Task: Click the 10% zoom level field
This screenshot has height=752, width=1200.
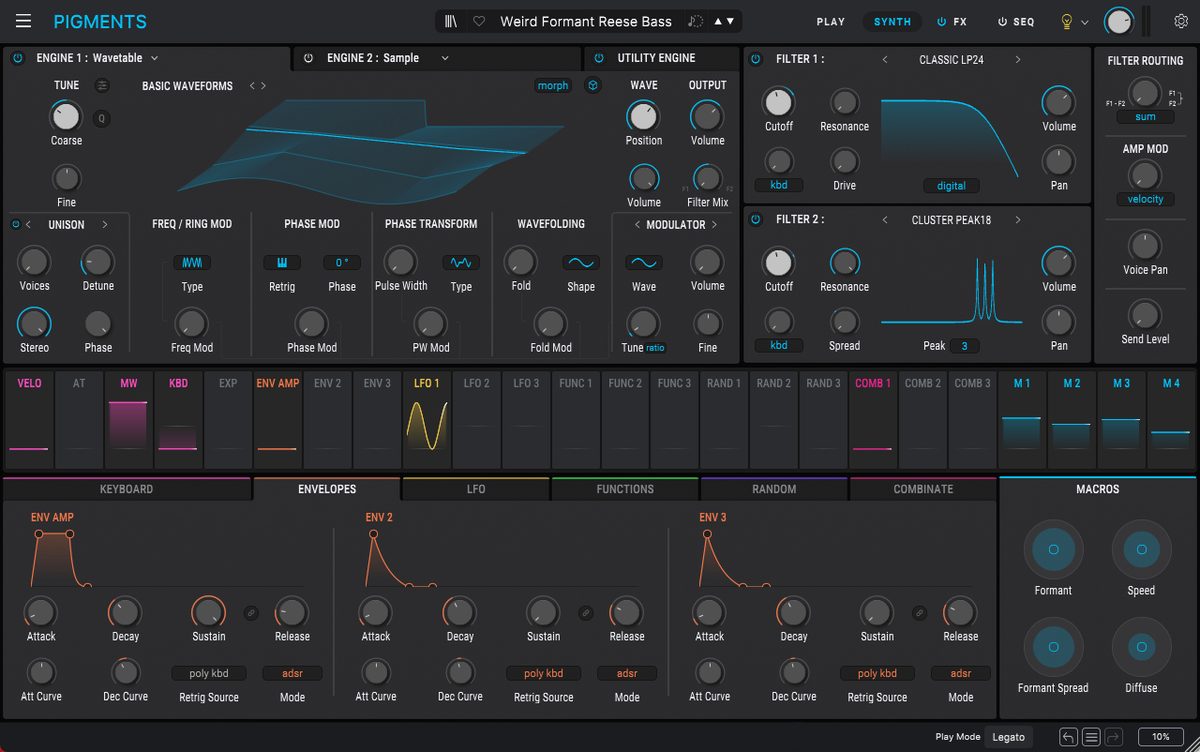Action: pyautogui.click(x=1160, y=737)
